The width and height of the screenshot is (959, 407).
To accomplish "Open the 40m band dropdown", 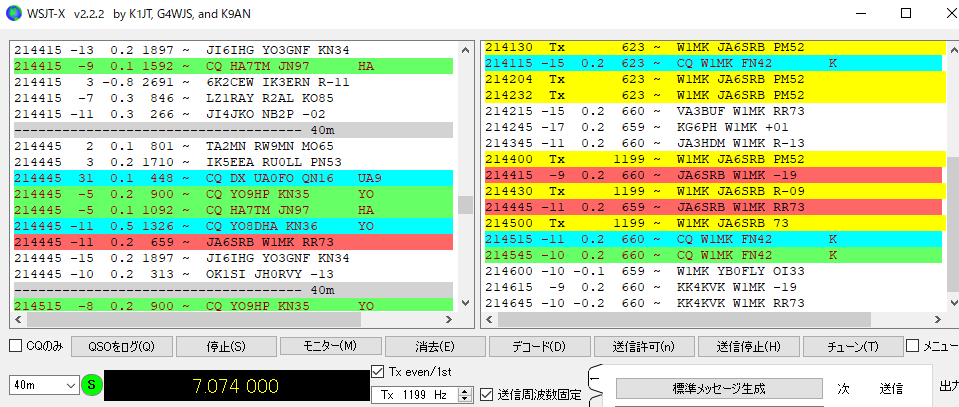I will click(43, 386).
